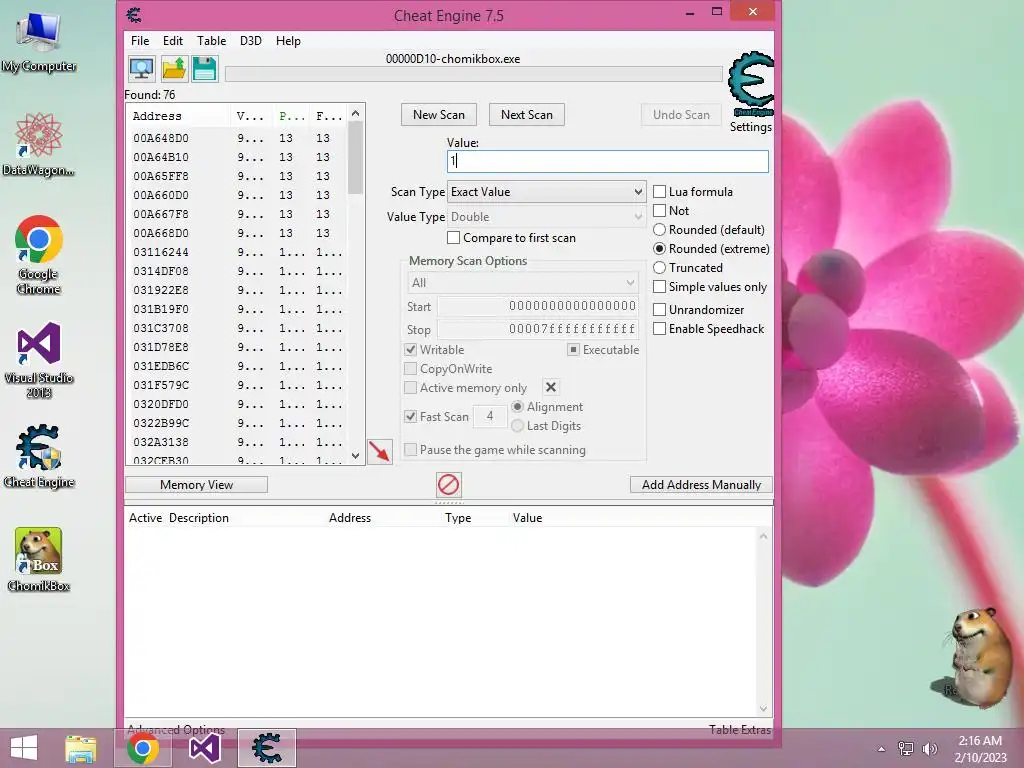Select Rounded (default) option
This screenshot has height=768, width=1024.
pyautogui.click(x=660, y=229)
